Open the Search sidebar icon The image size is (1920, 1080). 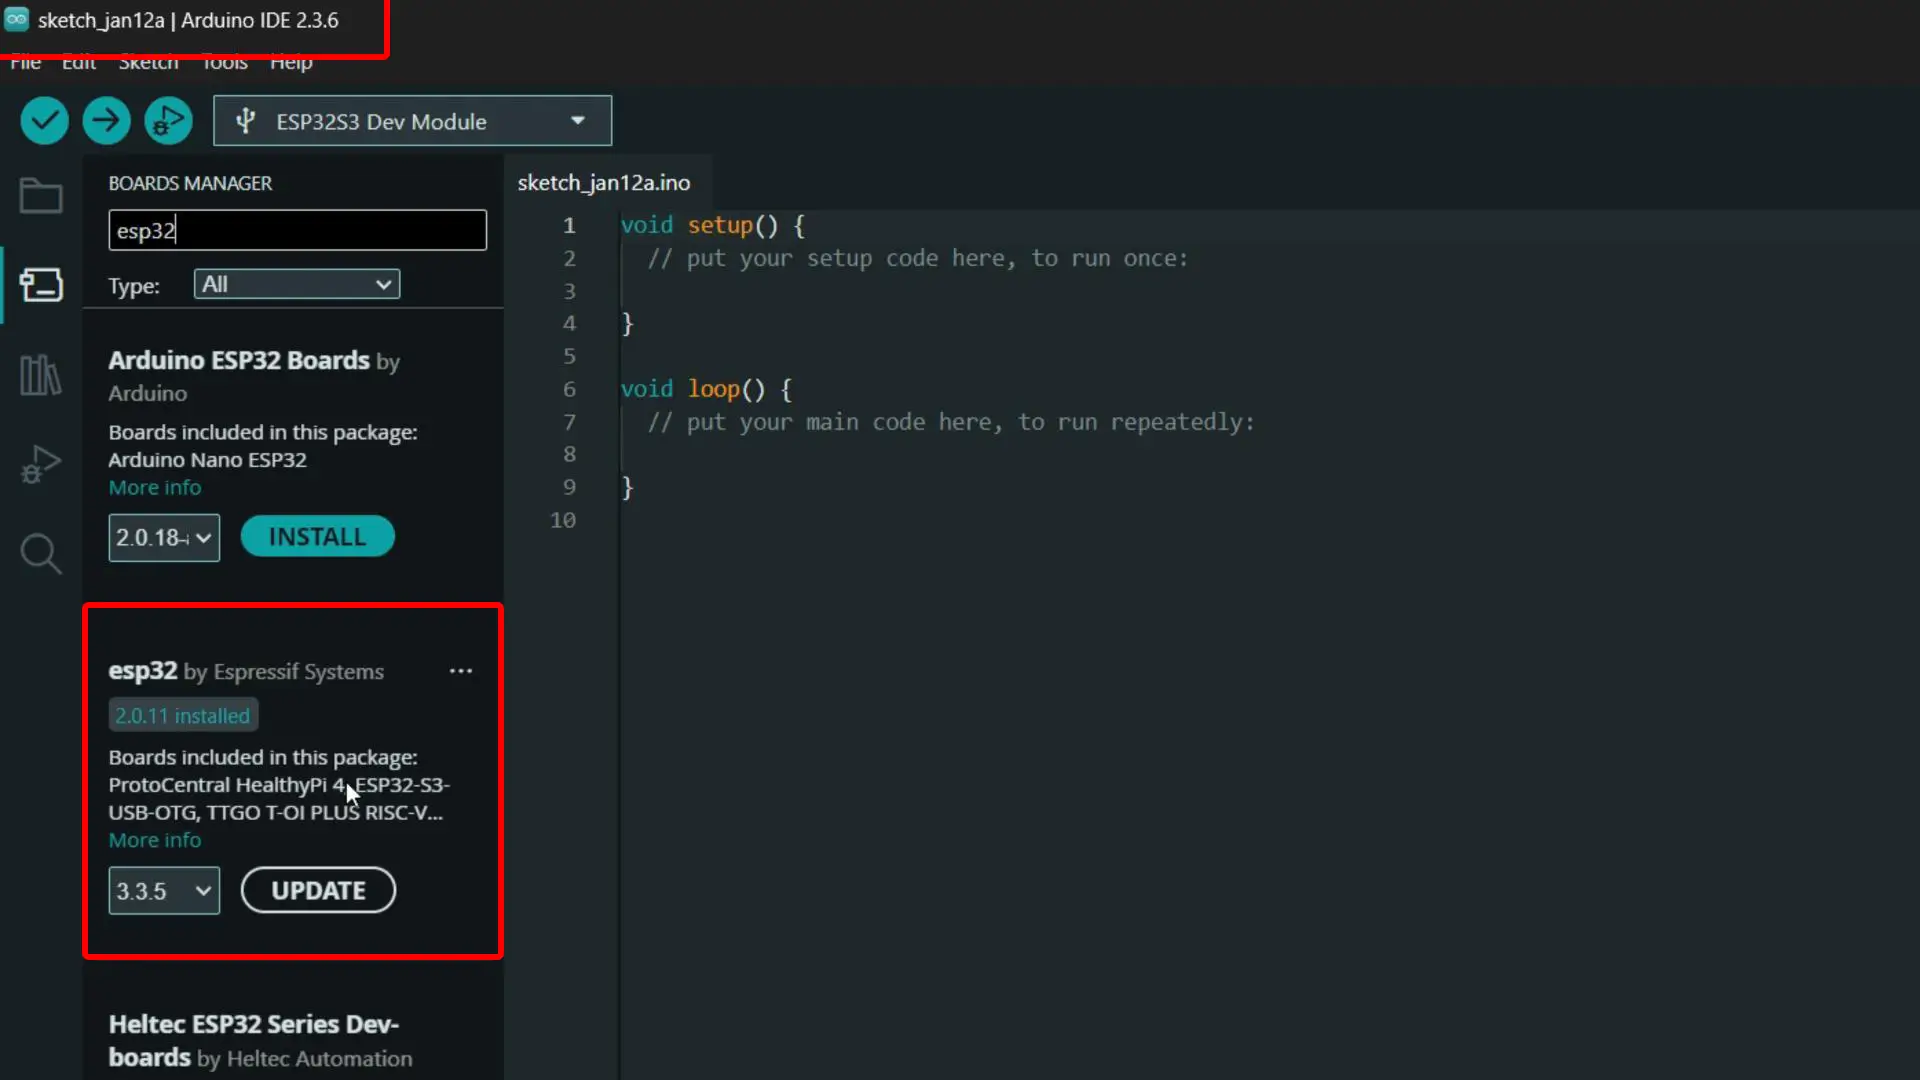[41, 553]
